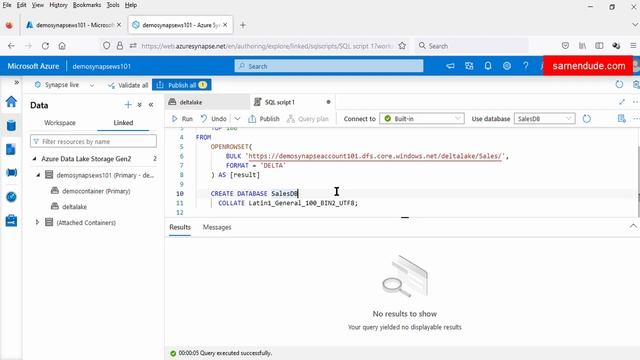The image size is (640, 360).
Task: Open the File menu in Firefox
Action: click(7, 5)
